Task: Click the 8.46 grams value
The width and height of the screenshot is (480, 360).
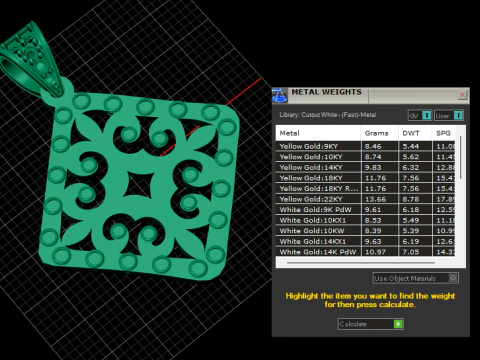Action: coord(373,146)
